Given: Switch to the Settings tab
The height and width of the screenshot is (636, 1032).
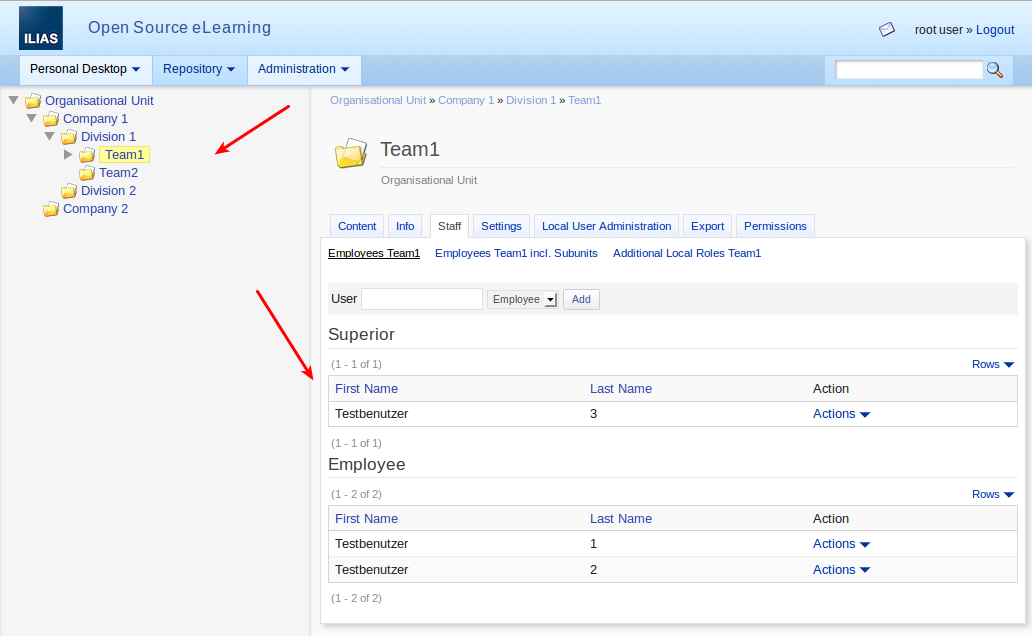Looking at the screenshot, I should pos(501,226).
